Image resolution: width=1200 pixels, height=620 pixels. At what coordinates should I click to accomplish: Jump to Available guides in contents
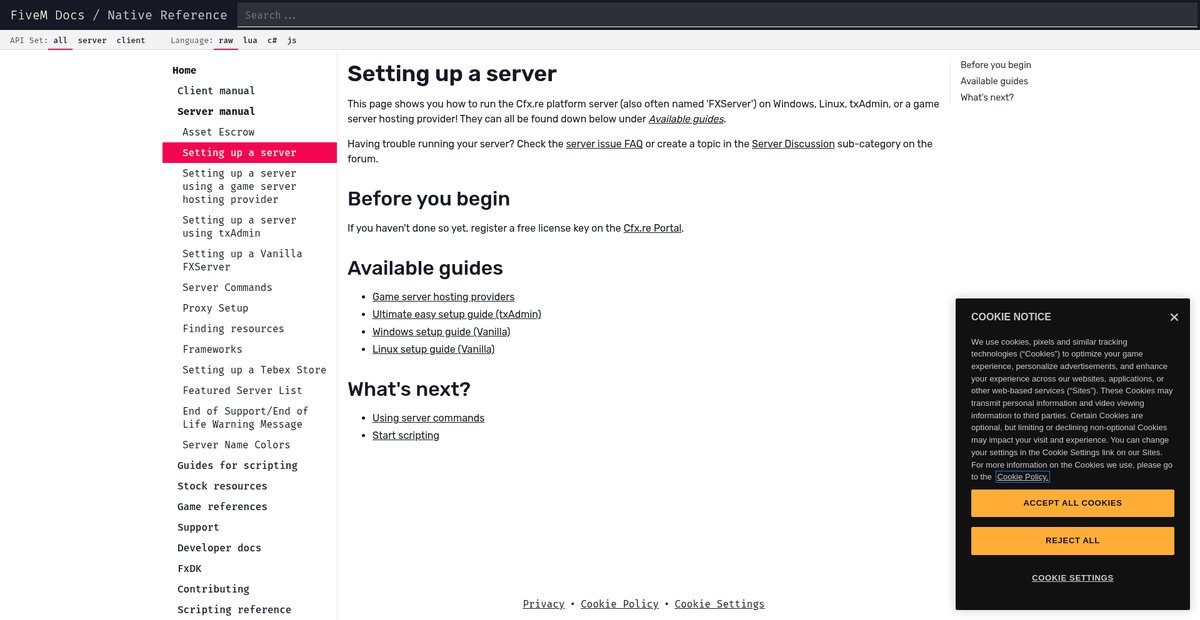pyautogui.click(x=994, y=81)
